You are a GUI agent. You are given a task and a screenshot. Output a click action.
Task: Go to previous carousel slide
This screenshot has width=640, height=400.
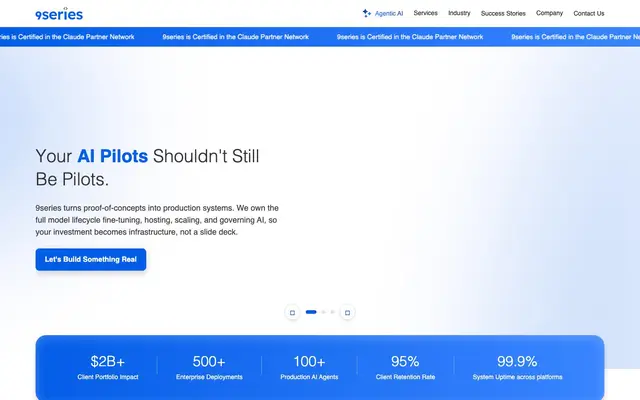pos(292,313)
